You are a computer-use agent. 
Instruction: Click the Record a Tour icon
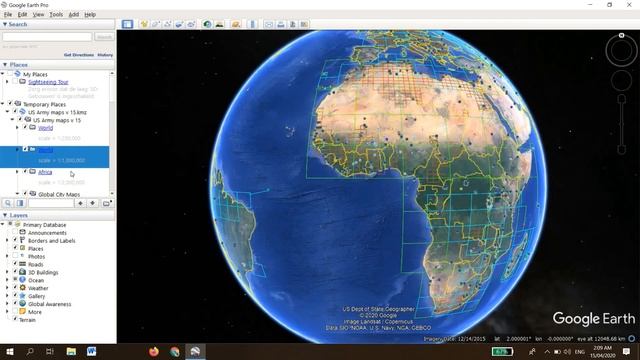[x=191, y=24]
